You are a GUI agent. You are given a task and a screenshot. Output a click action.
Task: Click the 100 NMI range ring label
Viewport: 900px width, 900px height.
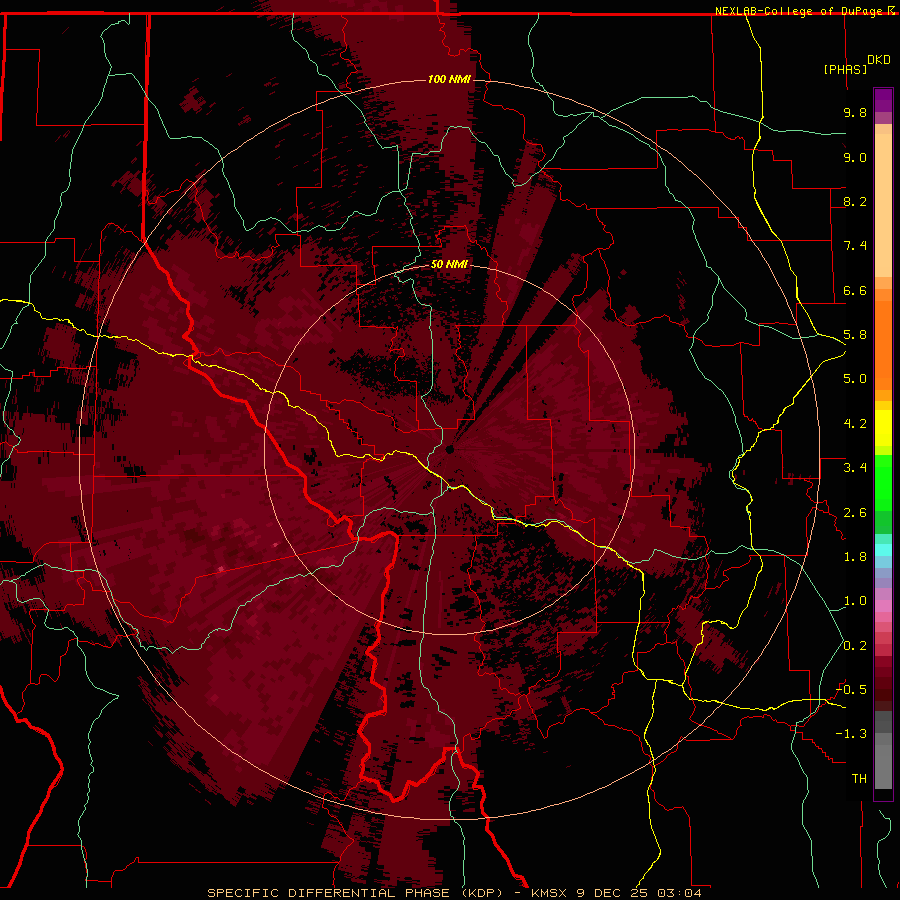coord(449,79)
